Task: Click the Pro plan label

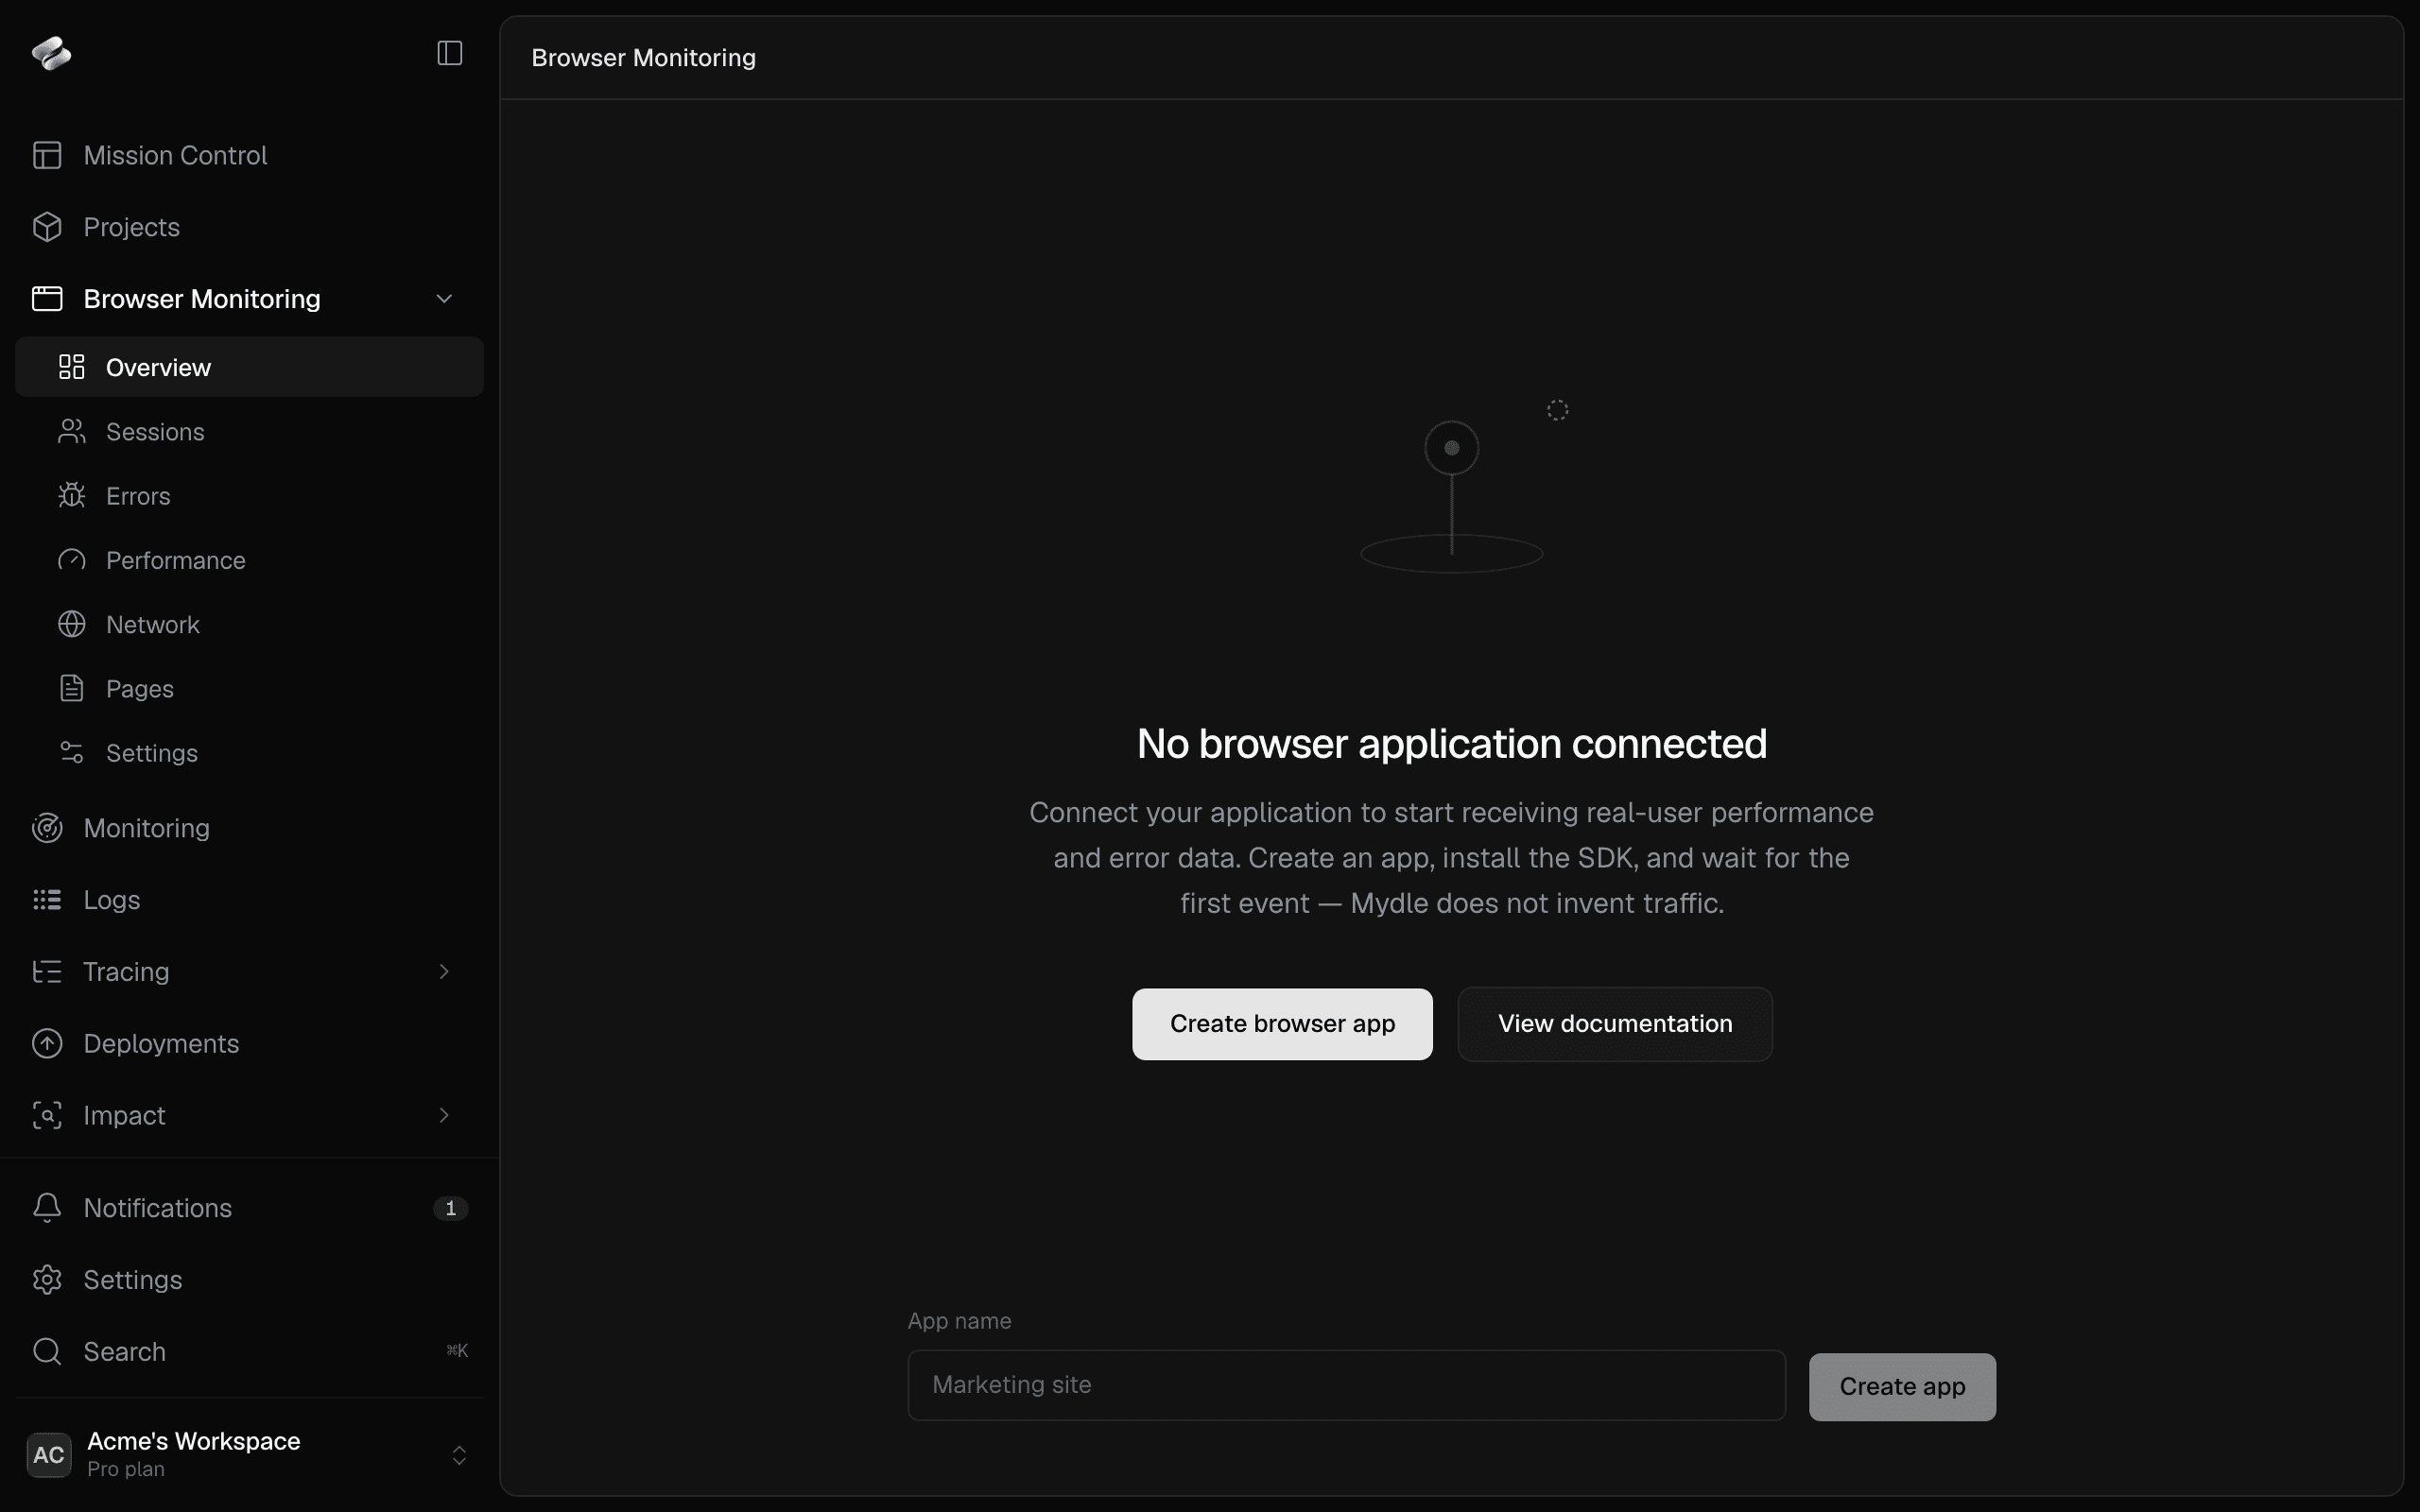Action: [x=126, y=1469]
